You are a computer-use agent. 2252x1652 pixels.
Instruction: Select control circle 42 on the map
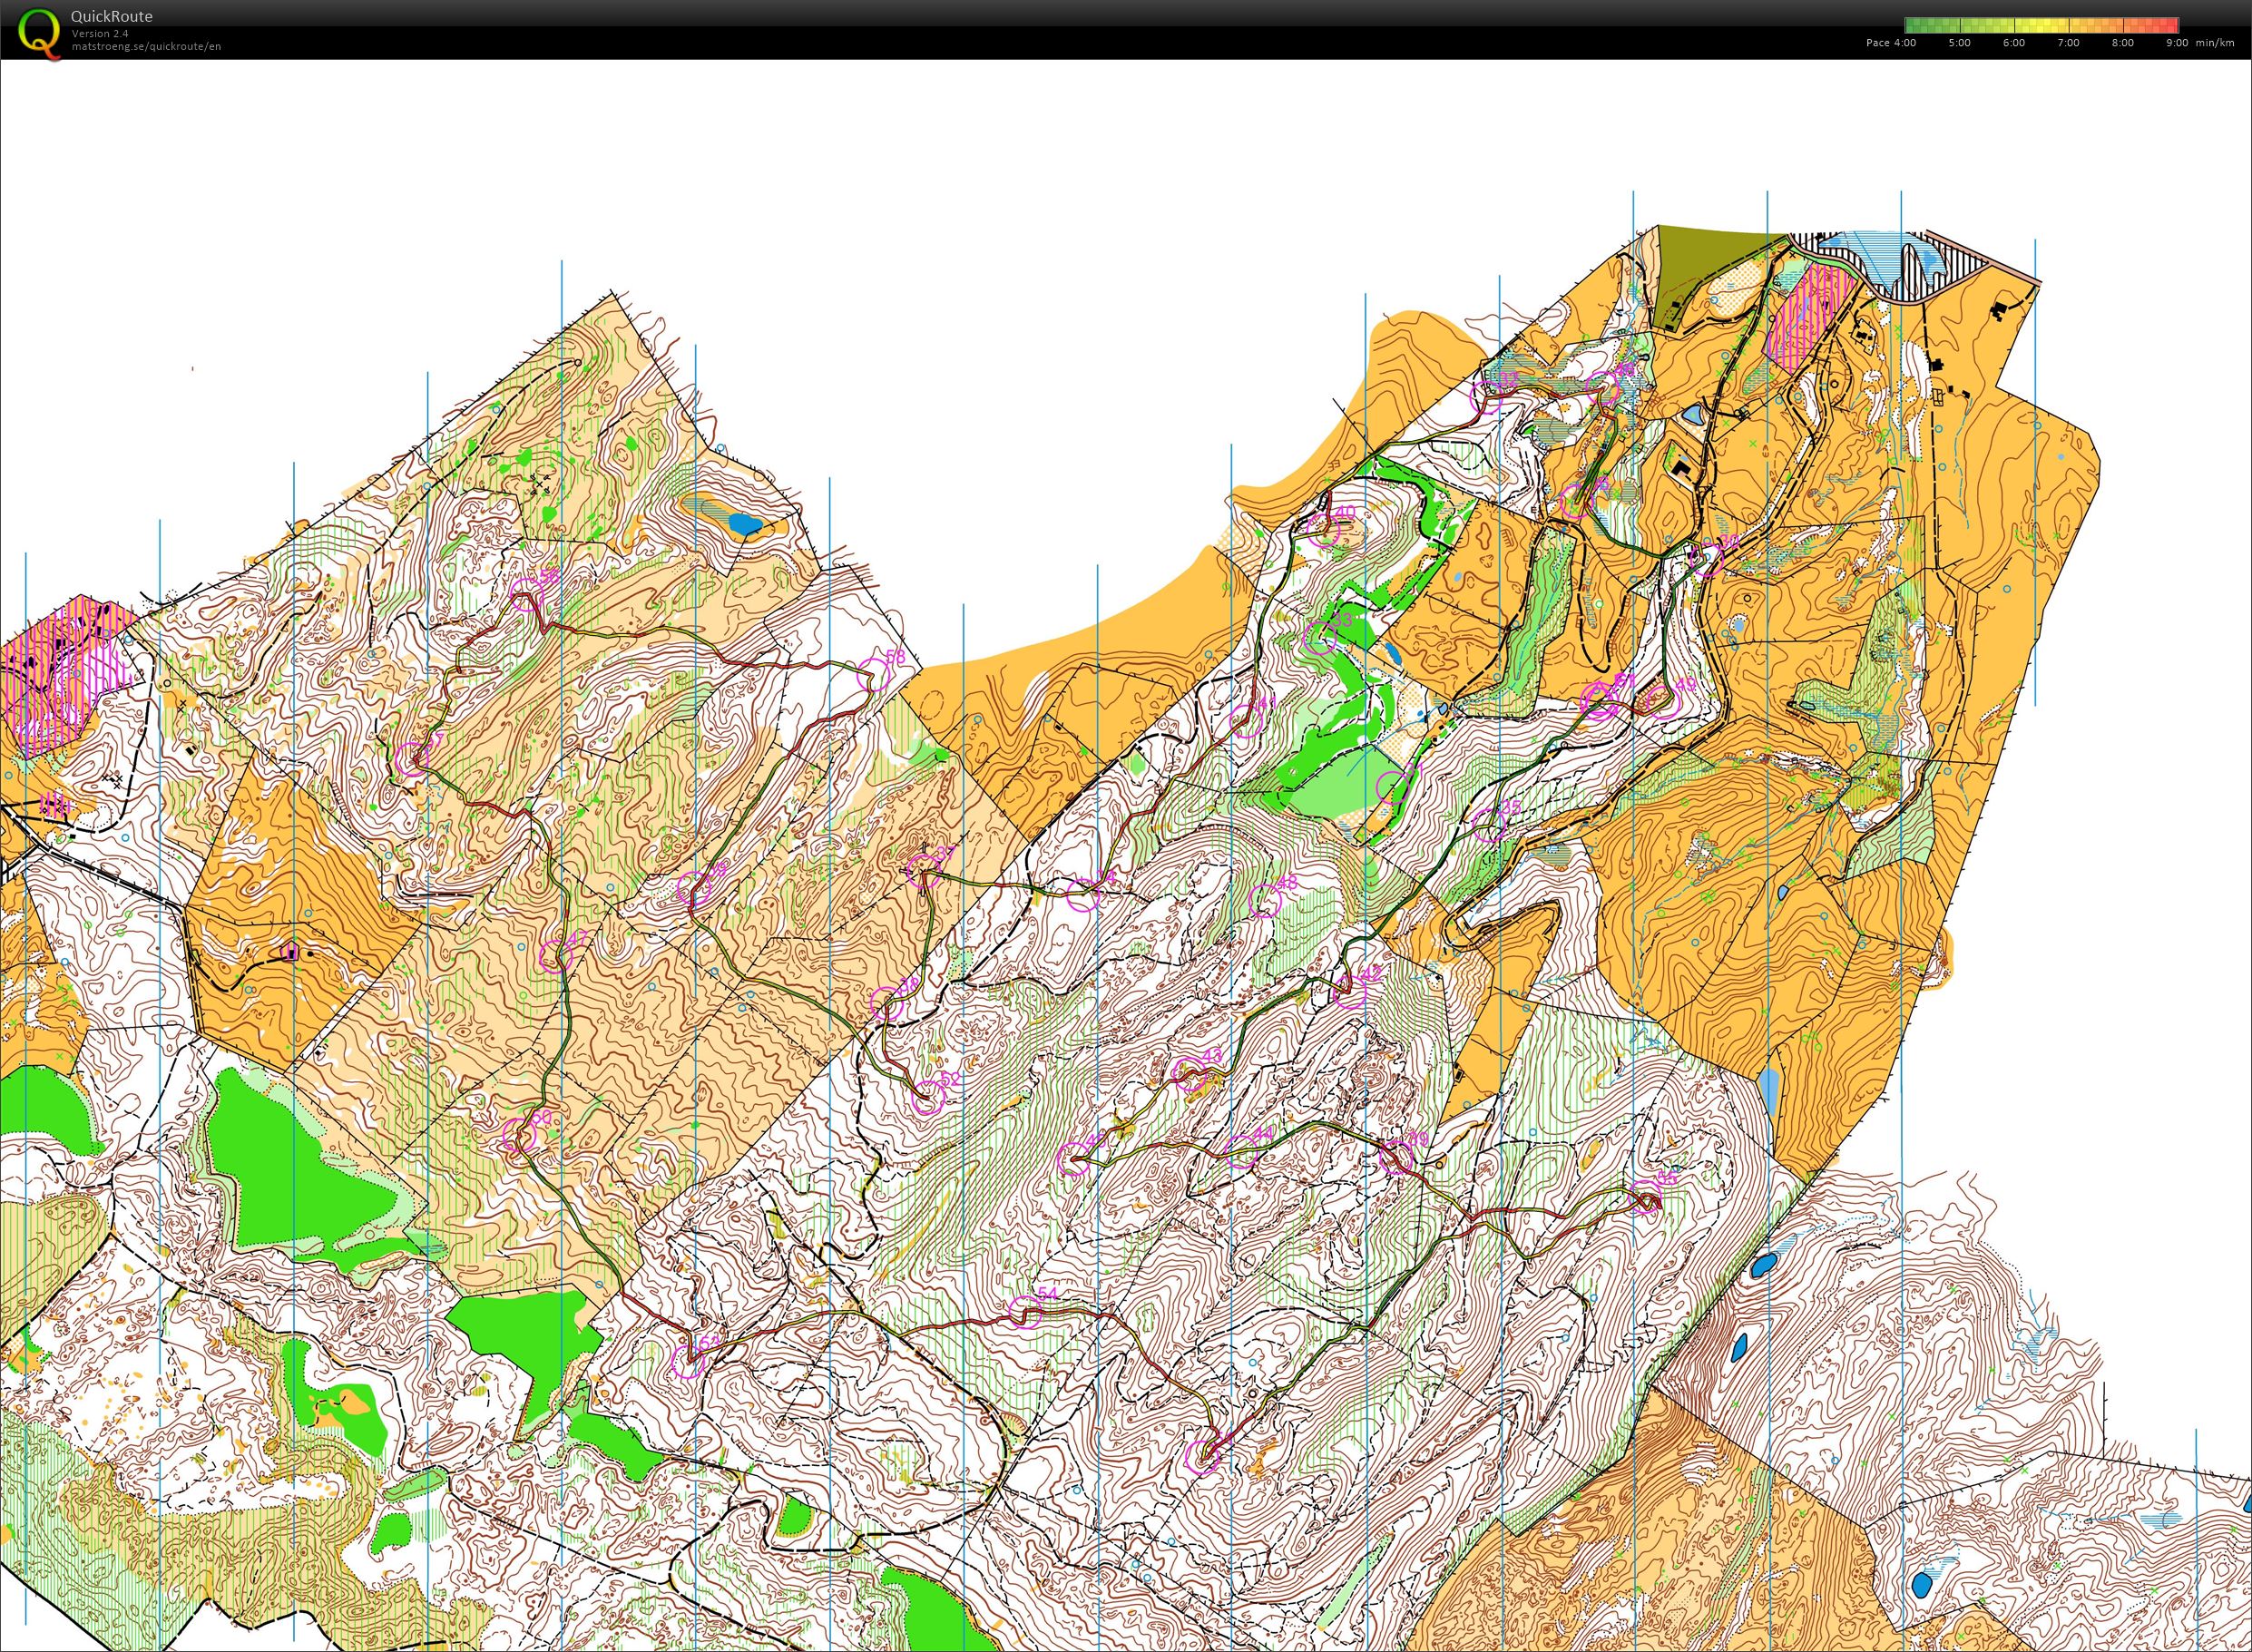pyautogui.click(x=1349, y=991)
